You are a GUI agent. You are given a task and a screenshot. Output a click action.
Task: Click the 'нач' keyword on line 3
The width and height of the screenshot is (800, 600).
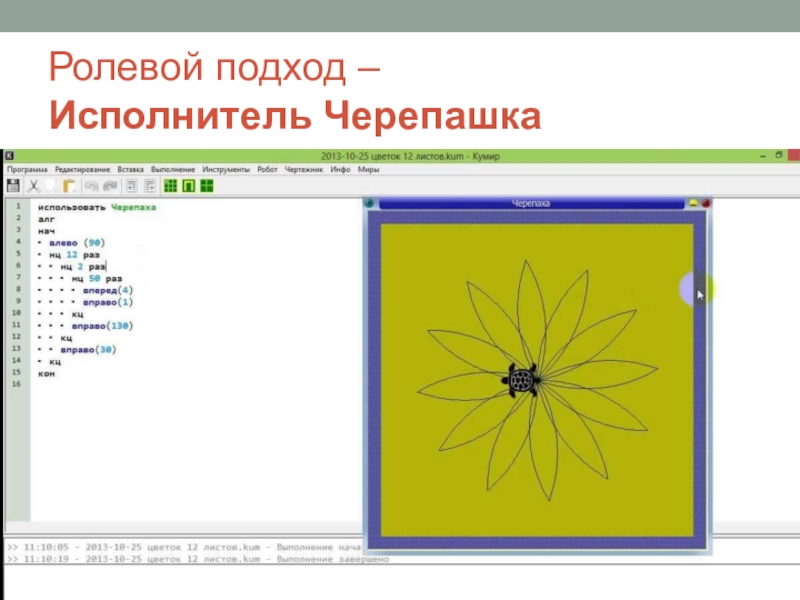click(46, 231)
